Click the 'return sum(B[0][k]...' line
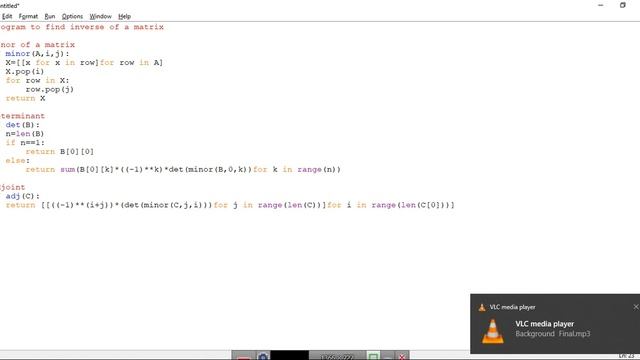Viewport: 640px width, 360px height. pyautogui.click(x=183, y=169)
